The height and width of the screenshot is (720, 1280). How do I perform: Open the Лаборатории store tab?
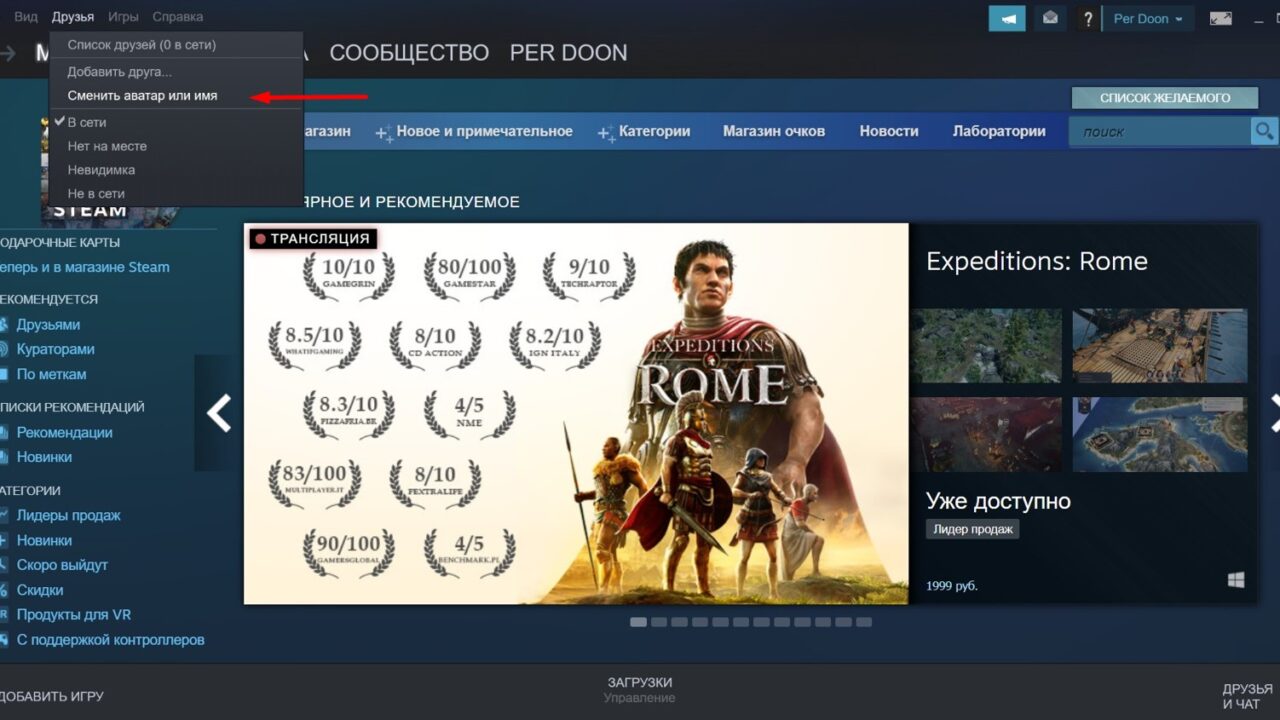pyautogui.click(x=999, y=131)
